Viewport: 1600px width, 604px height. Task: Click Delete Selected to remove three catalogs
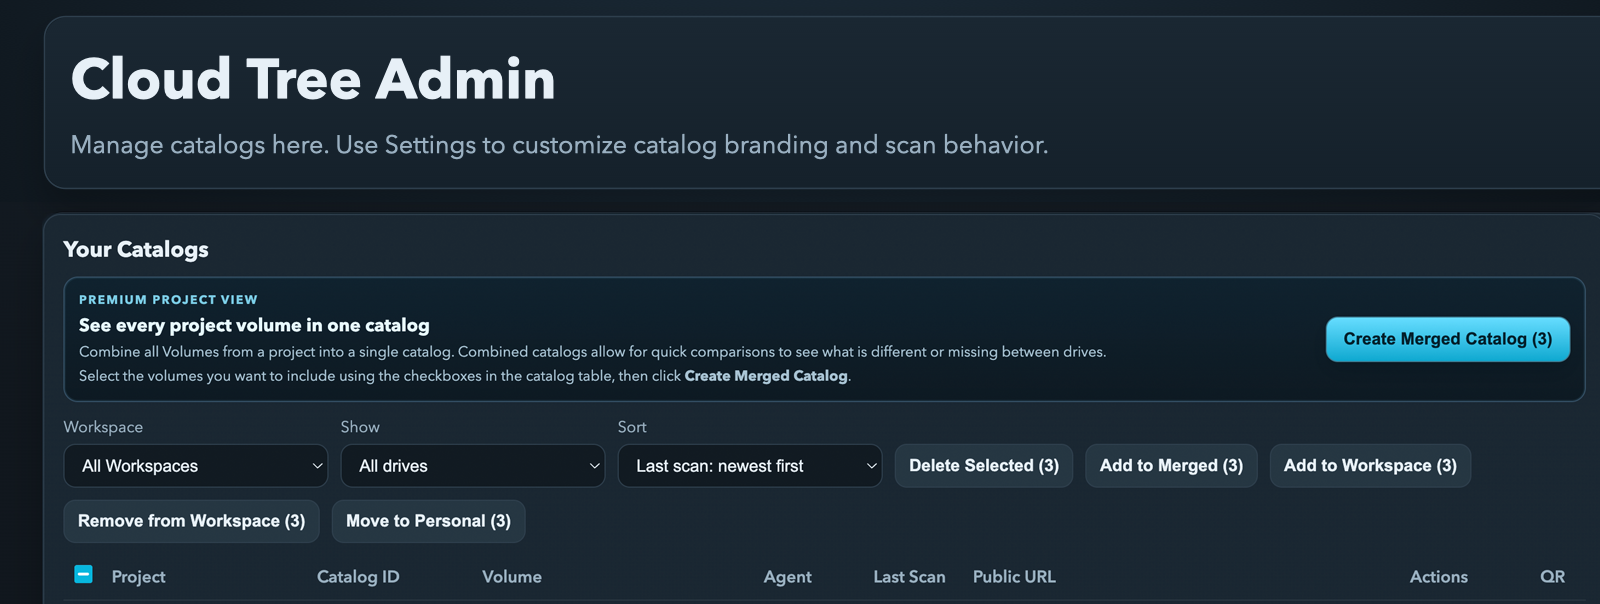coord(983,465)
